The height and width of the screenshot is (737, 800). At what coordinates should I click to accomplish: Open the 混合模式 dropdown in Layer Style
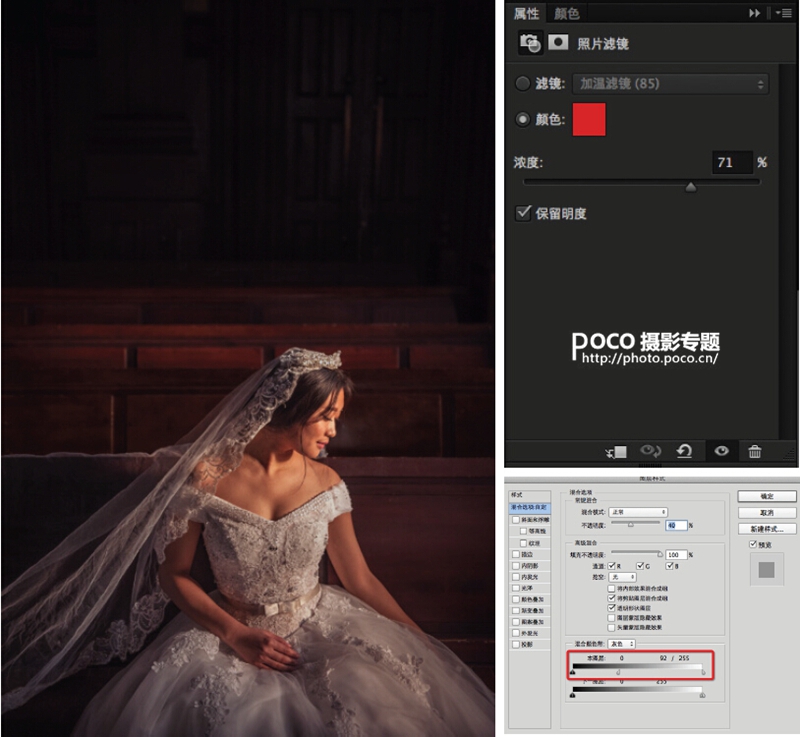click(638, 512)
